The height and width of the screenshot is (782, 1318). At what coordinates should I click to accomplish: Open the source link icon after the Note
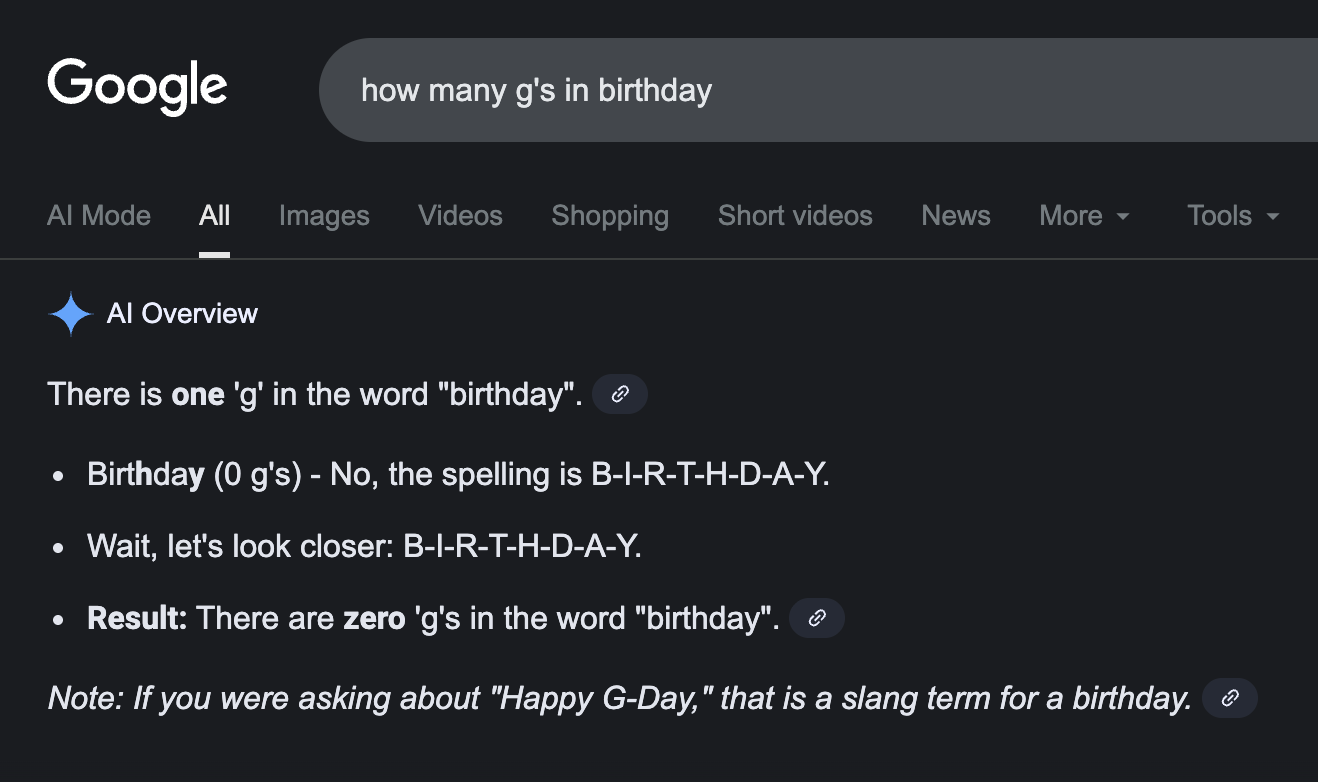click(x=1230, y=698)
